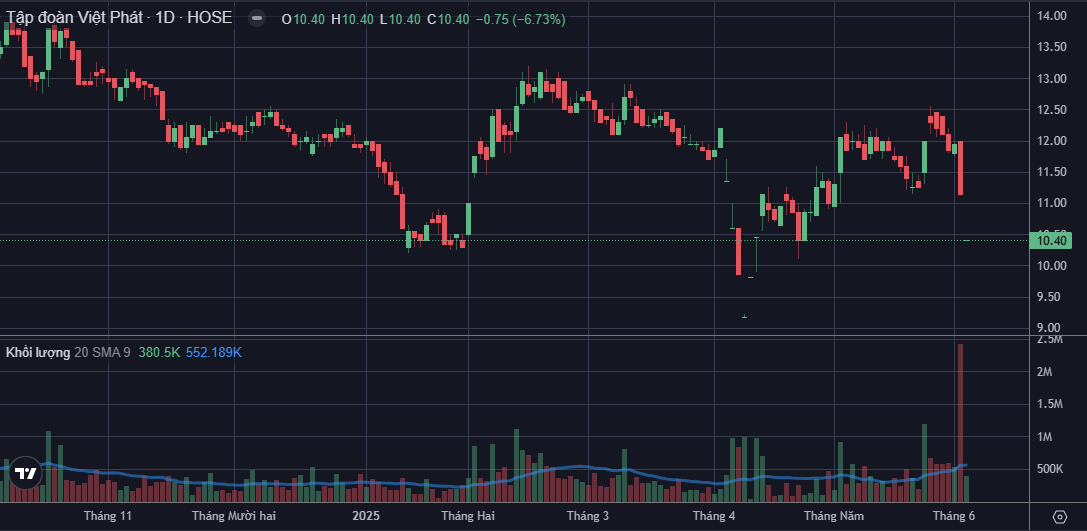This screenshot has width=1087, height=531.
Task: Click the blue 552.189K SMA value
Action: tap(214, 352)
